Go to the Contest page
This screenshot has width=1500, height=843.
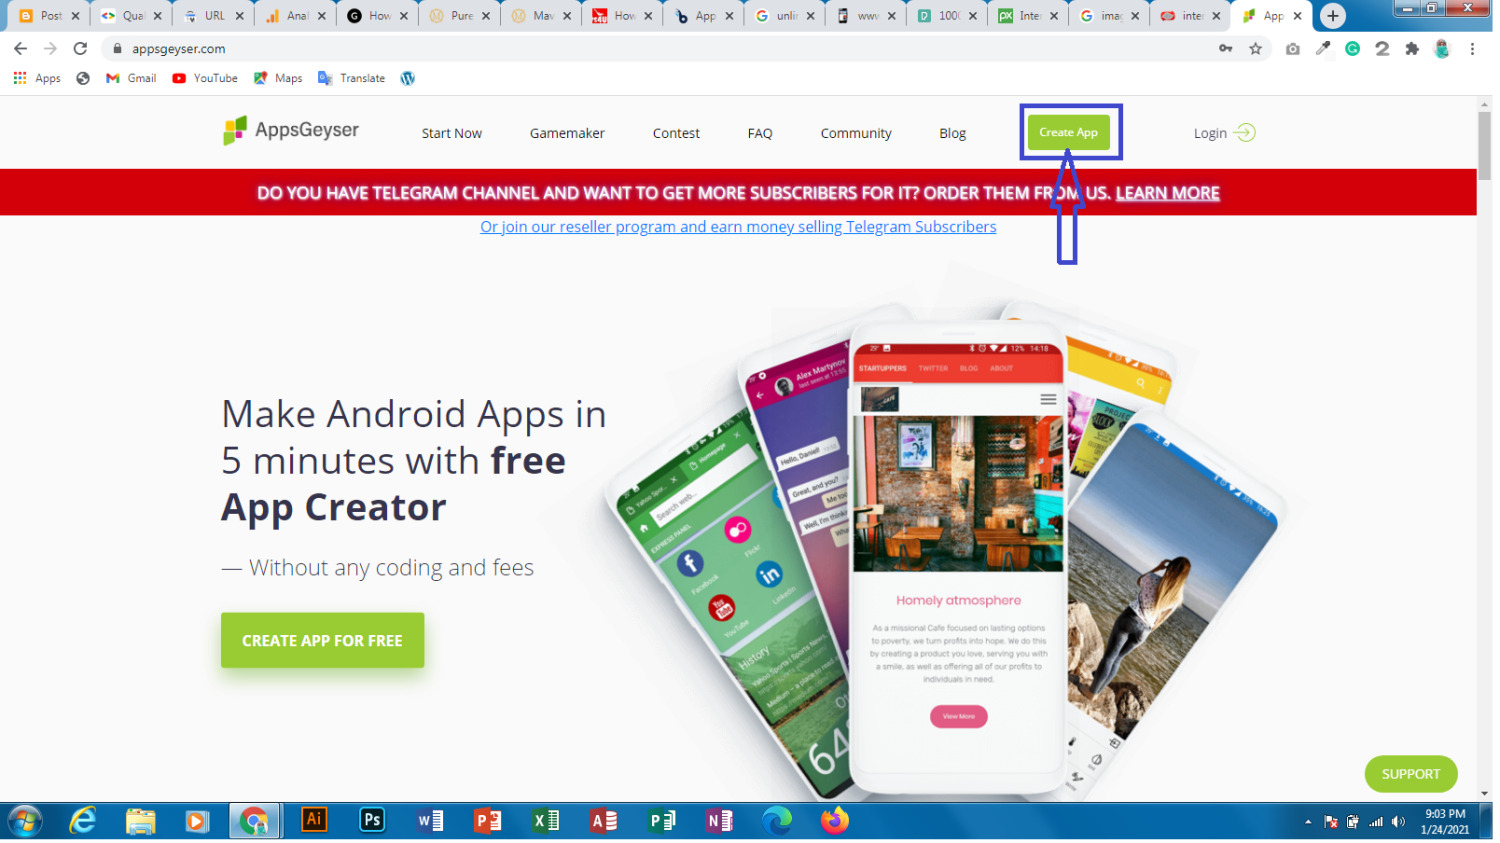tap(676, 133)
